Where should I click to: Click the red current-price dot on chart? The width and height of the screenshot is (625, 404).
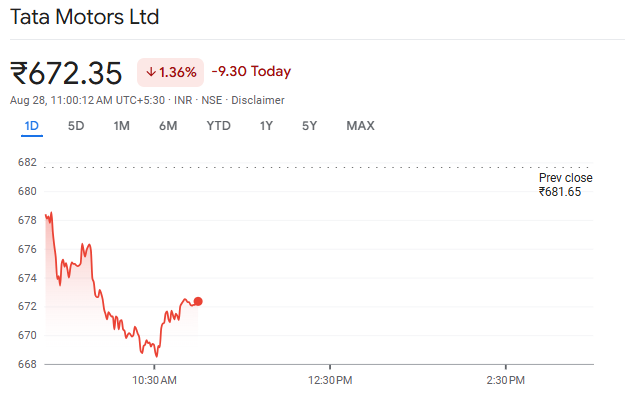(198, 301)
